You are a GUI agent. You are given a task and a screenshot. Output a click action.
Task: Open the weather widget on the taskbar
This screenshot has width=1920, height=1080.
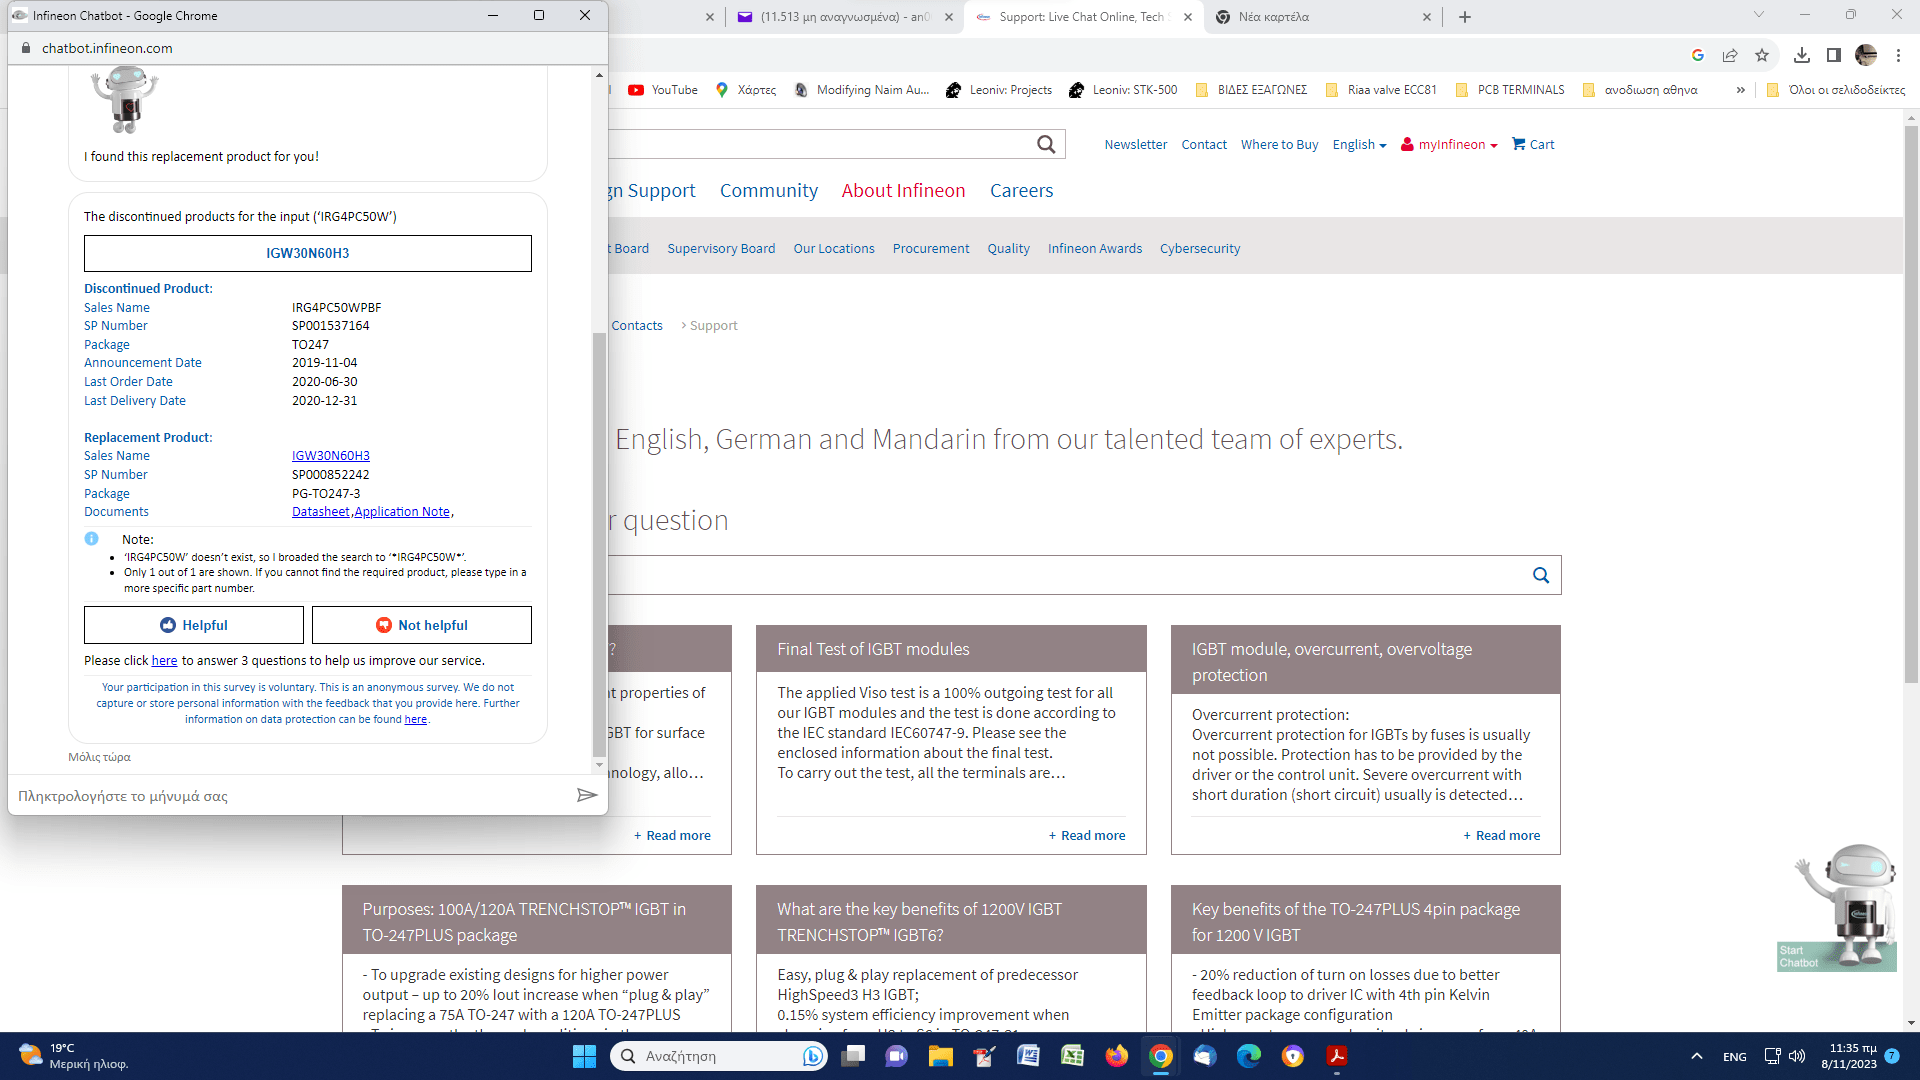click(75, 1056)
